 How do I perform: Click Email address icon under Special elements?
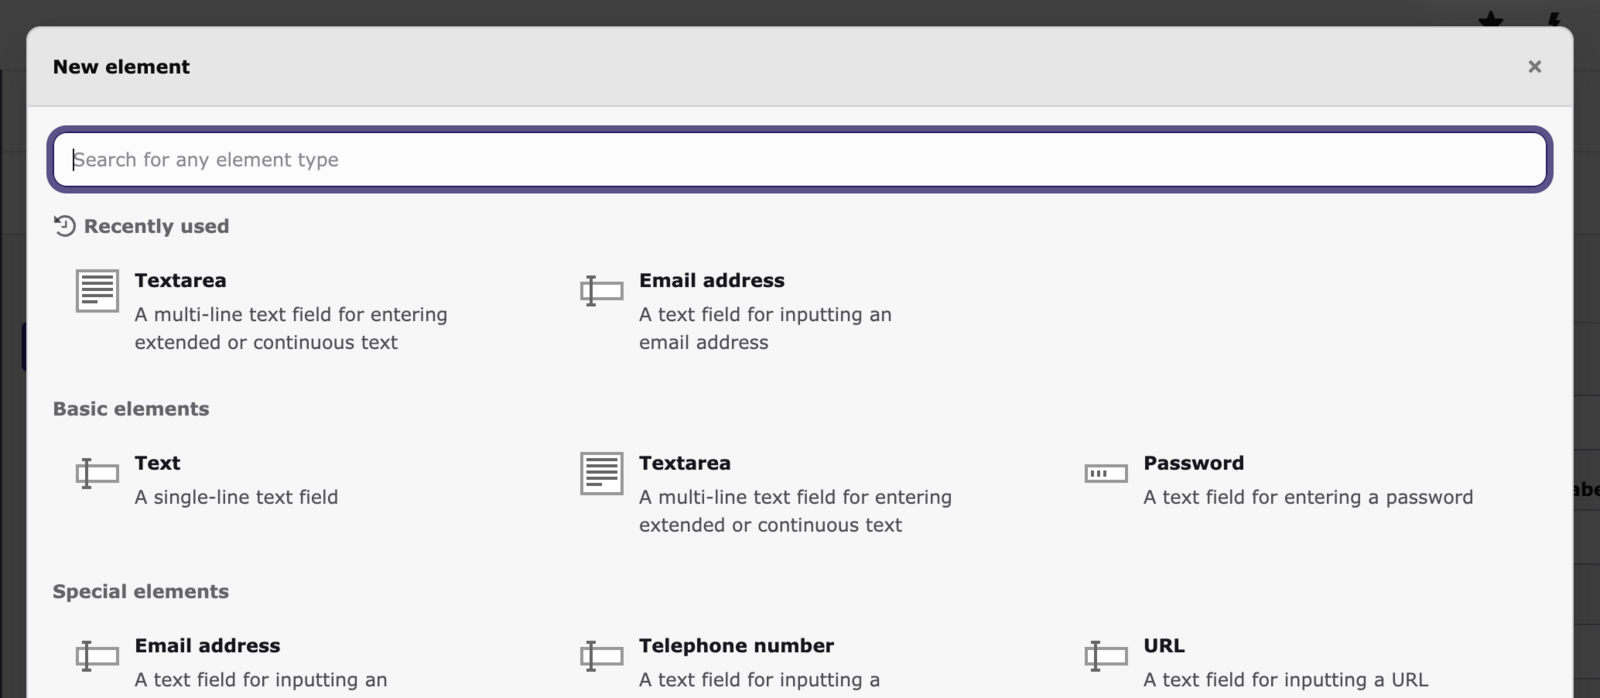[97, 656]
